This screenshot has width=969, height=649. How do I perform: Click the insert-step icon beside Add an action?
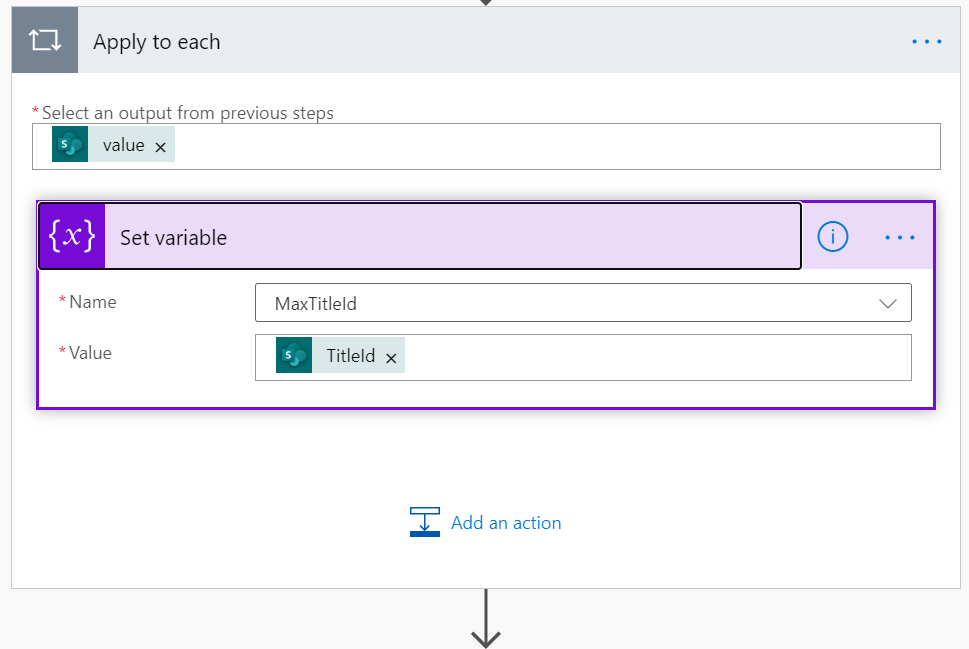[x=425, y=522]
